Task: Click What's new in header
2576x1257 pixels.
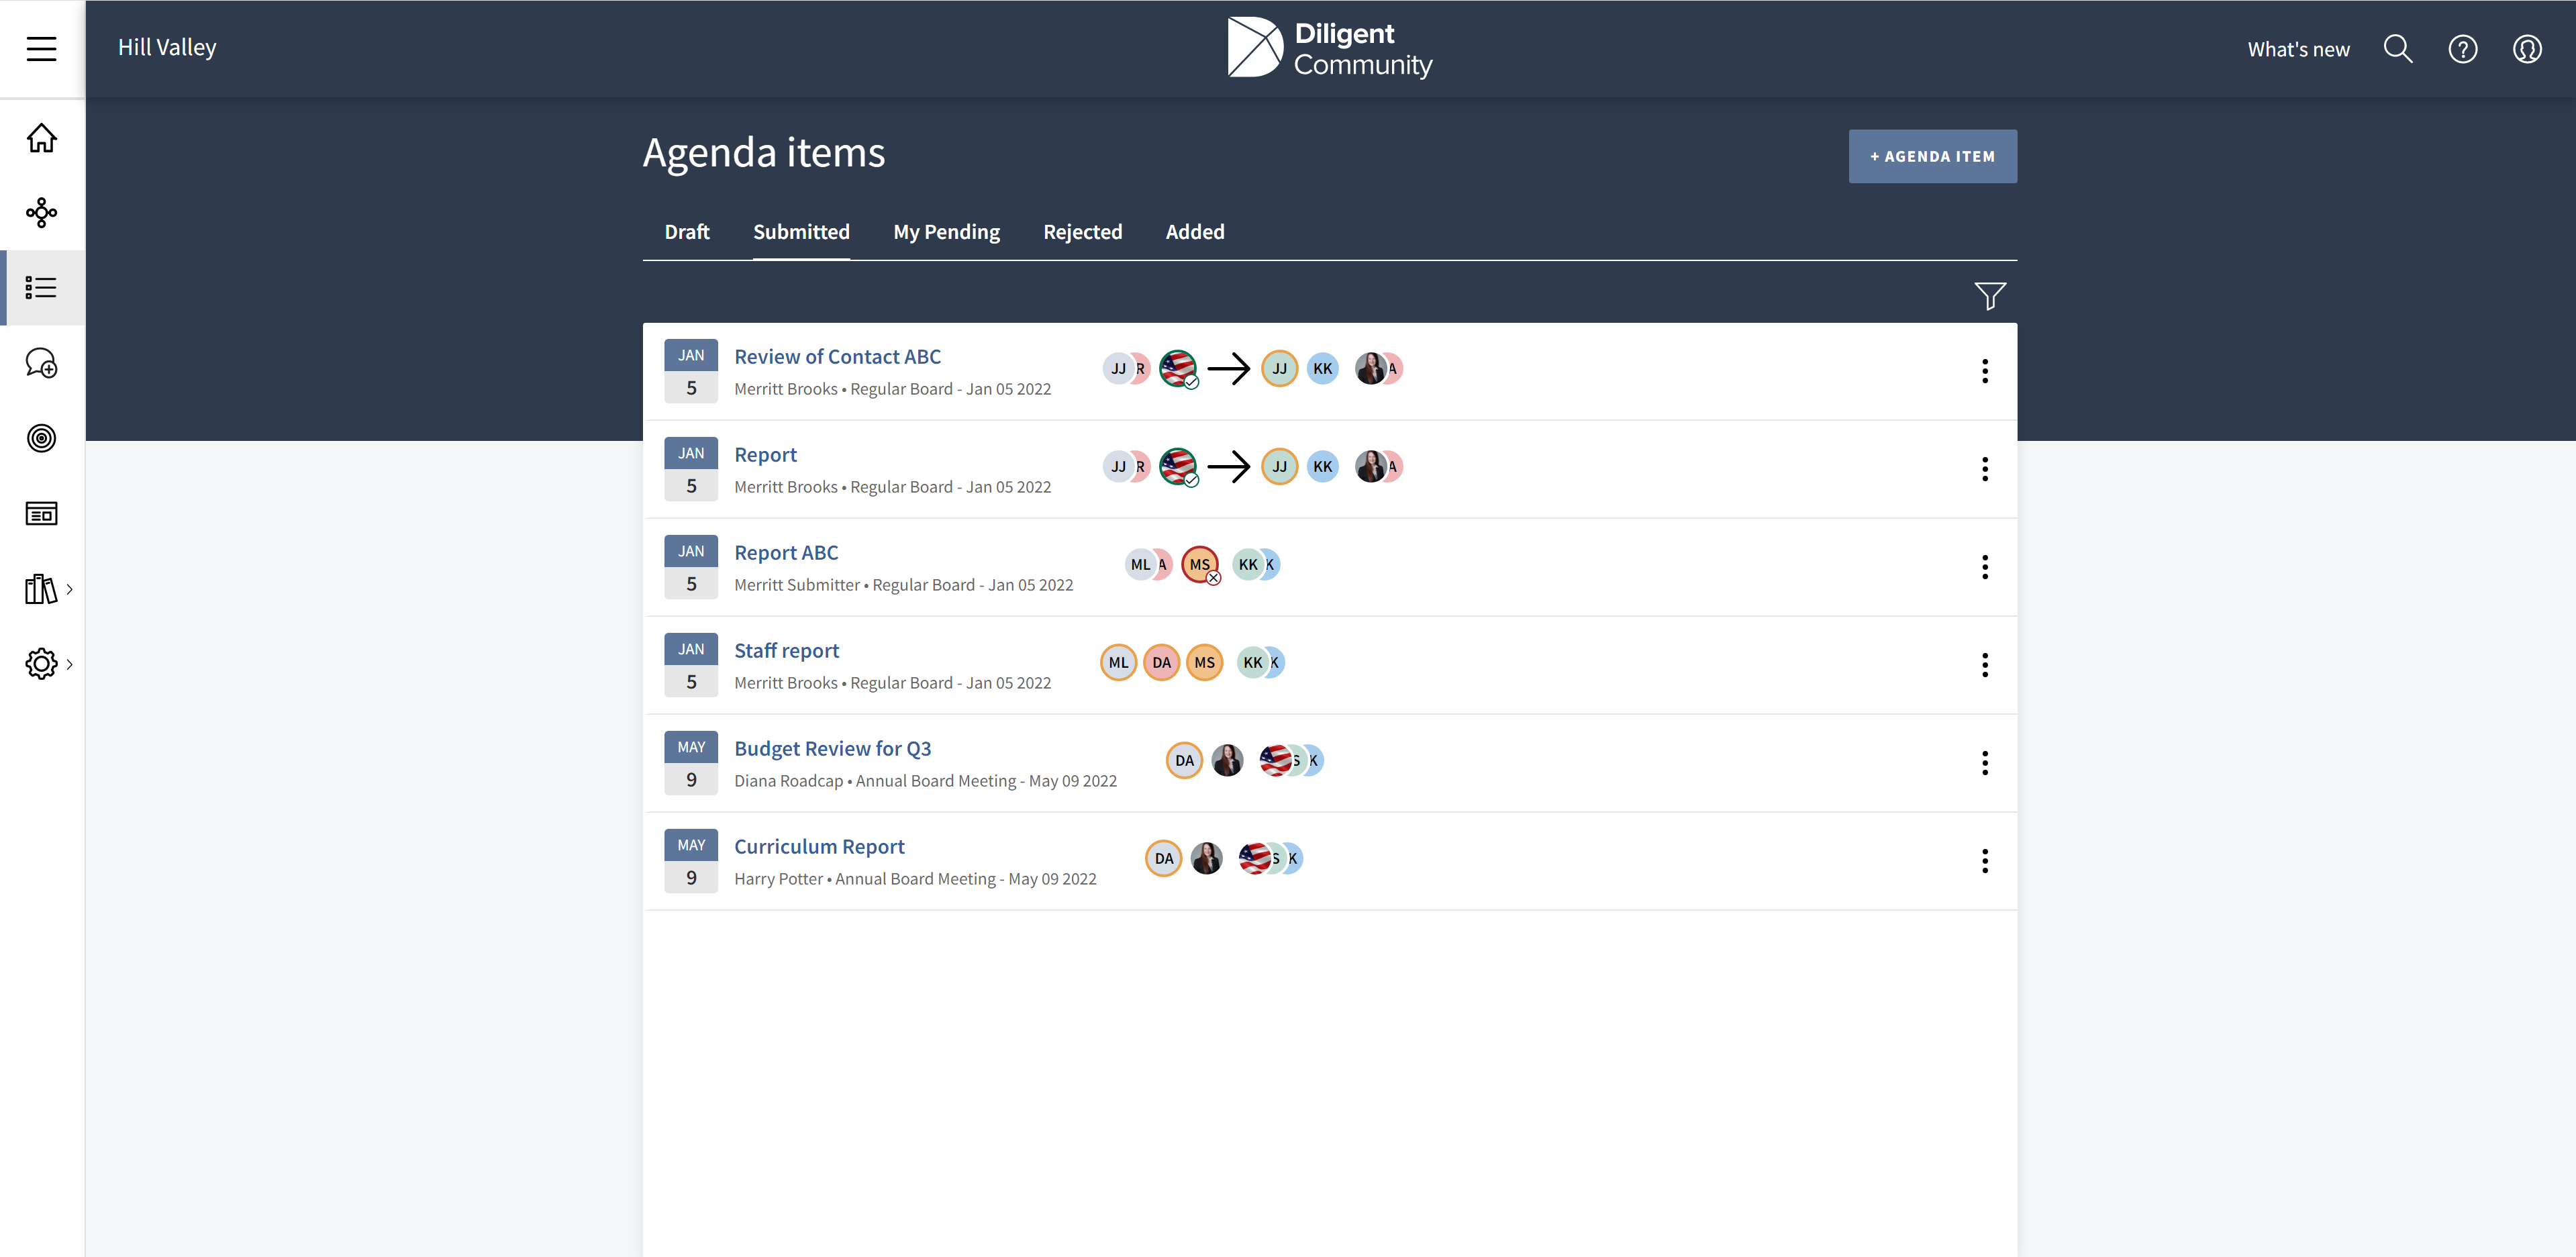Action: (2298, 49)
